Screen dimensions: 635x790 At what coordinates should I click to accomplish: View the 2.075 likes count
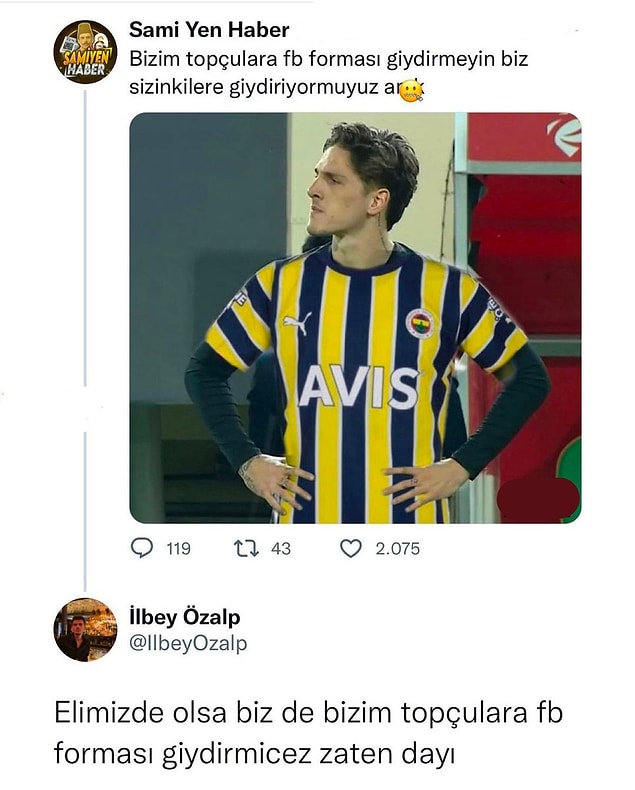point(397,549)
